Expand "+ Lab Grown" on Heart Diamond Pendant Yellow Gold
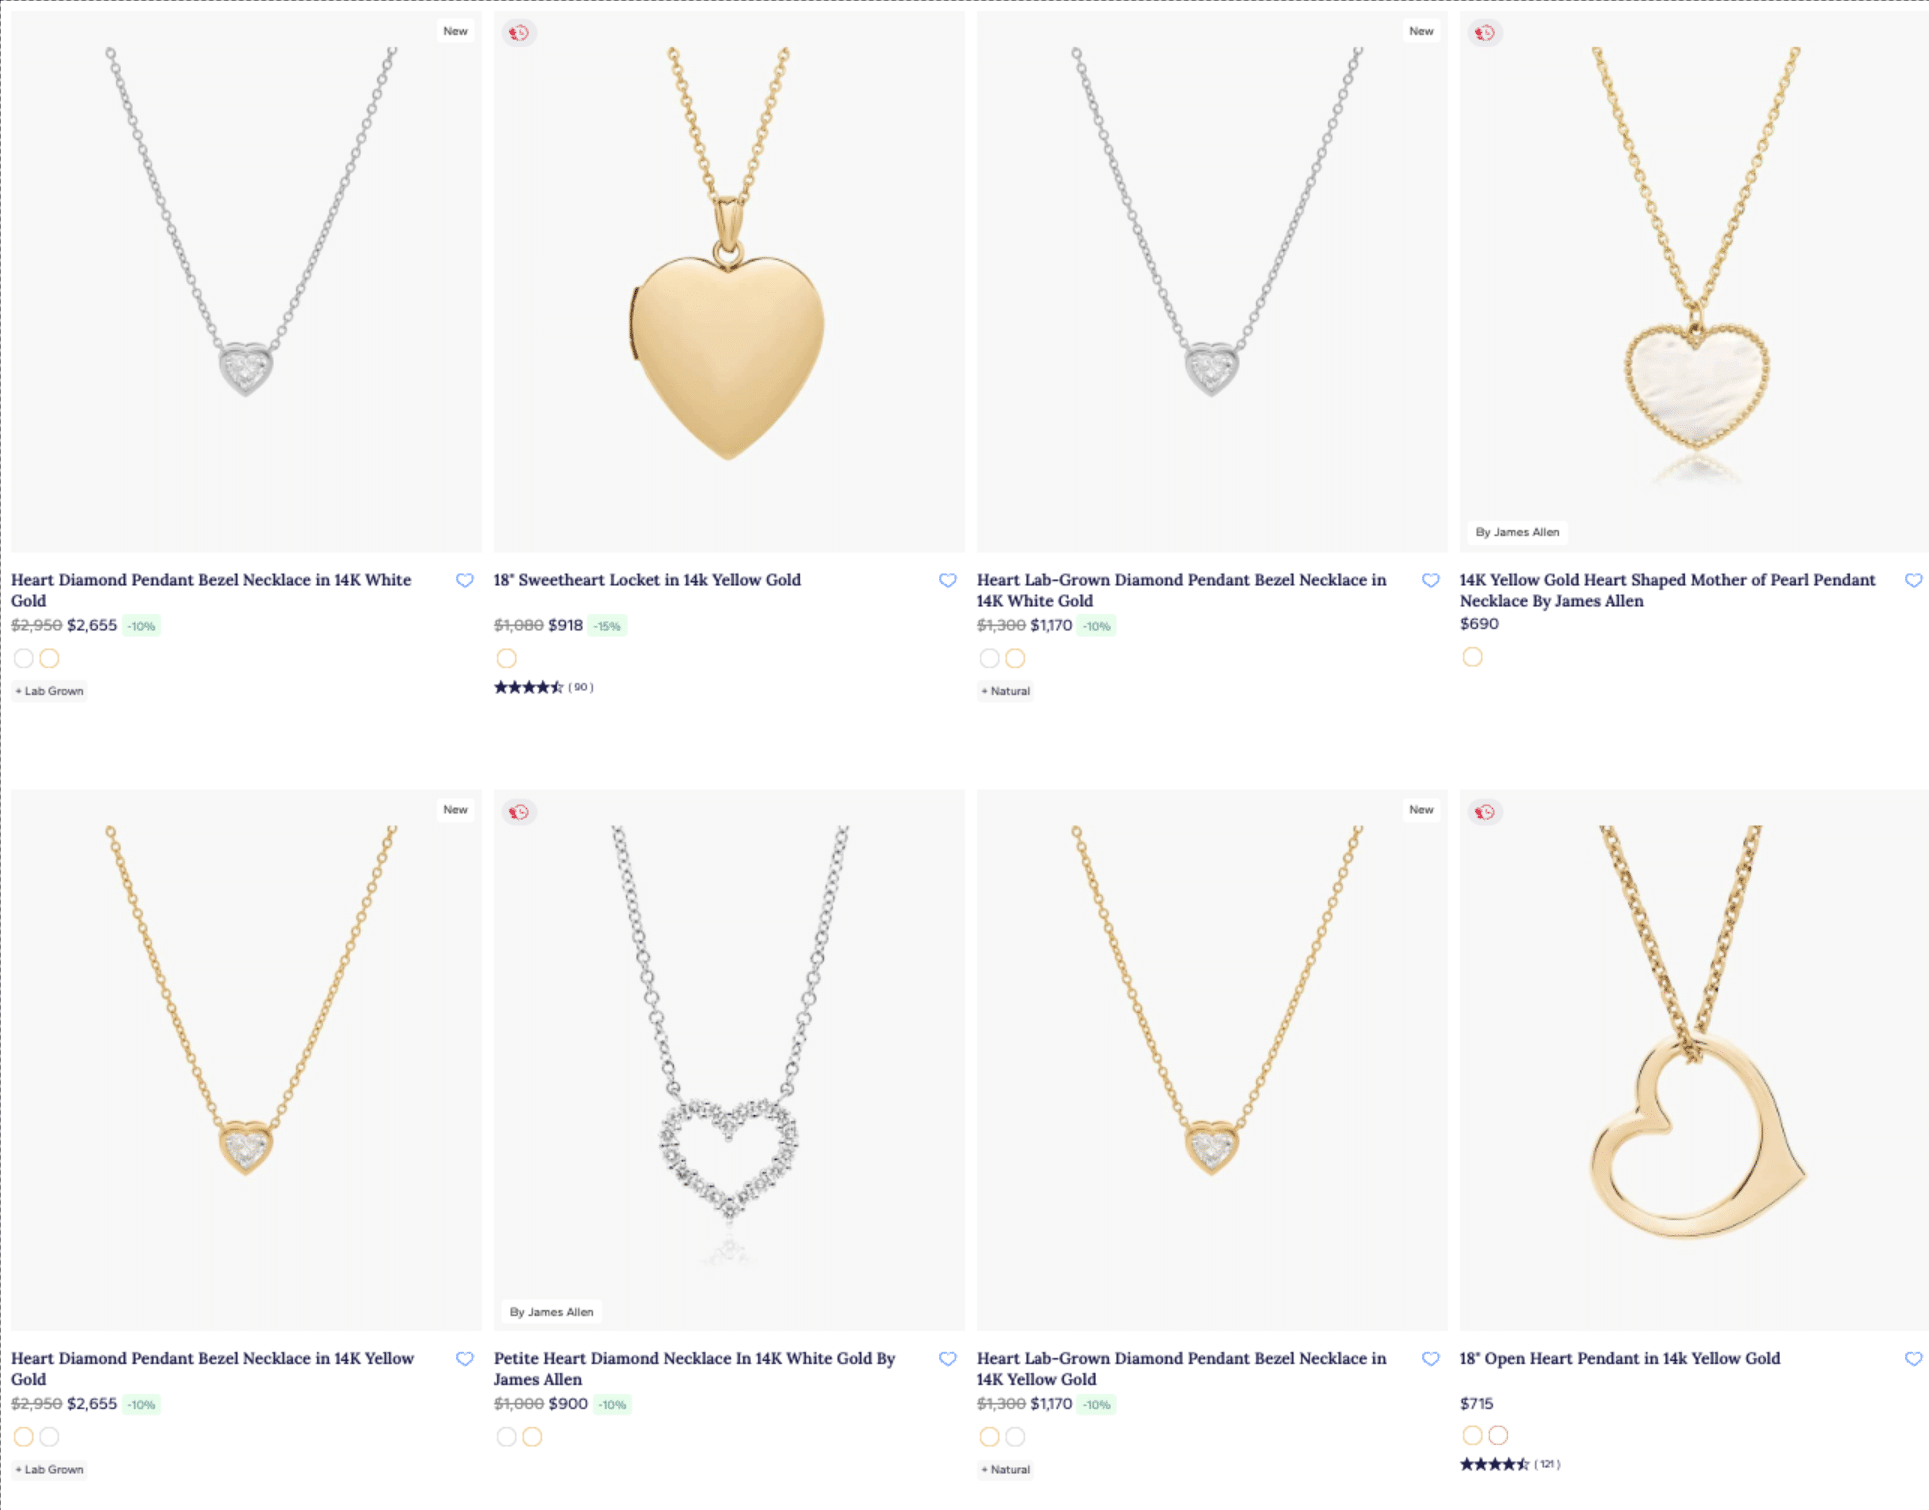 [x=48, y=1469]
